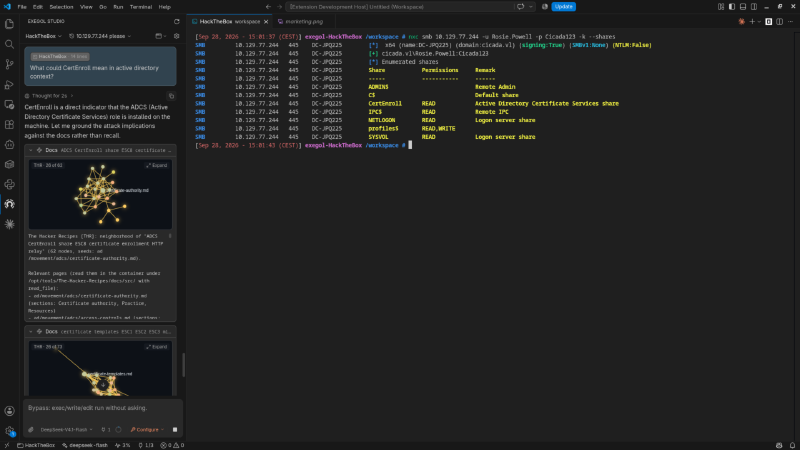Open the Exegol Studio view with the hacker icon
800x450 pixels.
tap(9, 204)
